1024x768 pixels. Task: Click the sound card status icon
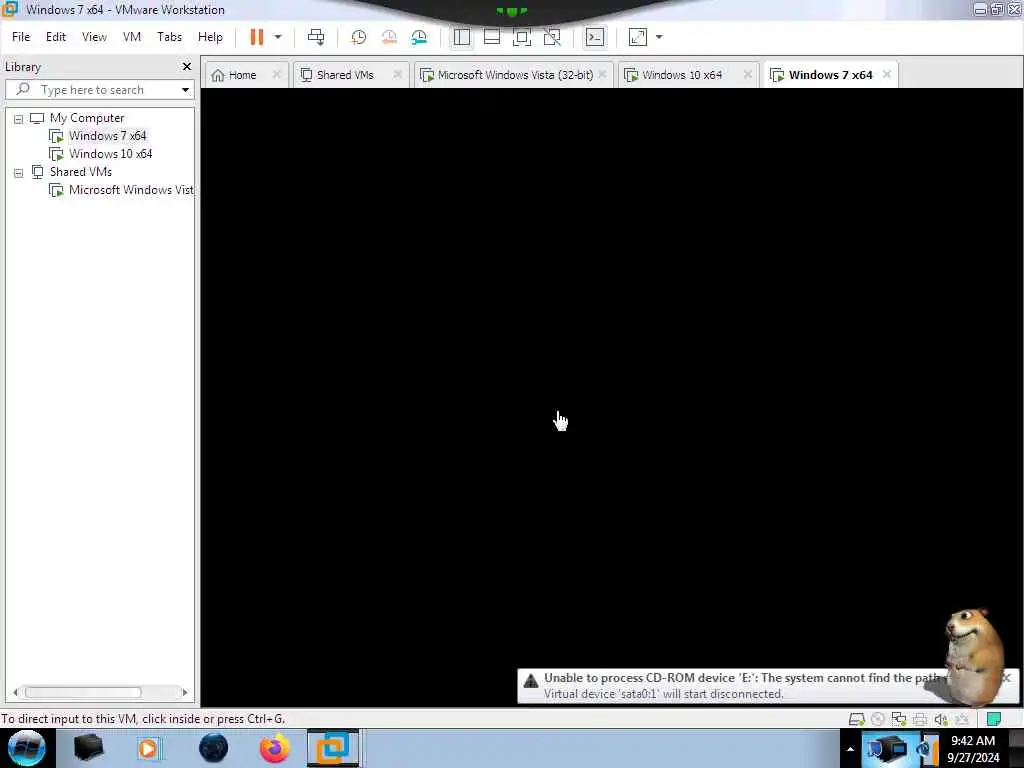(940, 719)
